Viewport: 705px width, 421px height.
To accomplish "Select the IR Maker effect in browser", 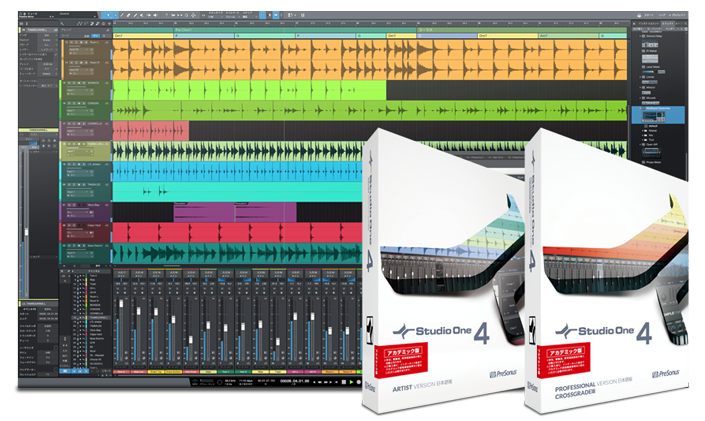I will pyautogui.click(x=651, y=51).
